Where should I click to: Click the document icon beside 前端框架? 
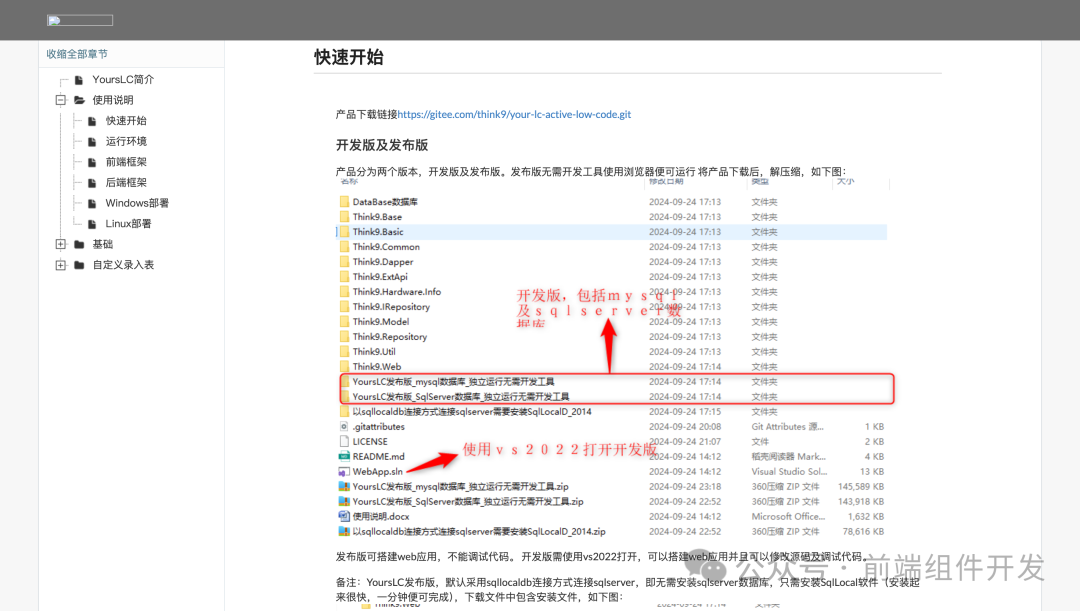click(92, 163)
